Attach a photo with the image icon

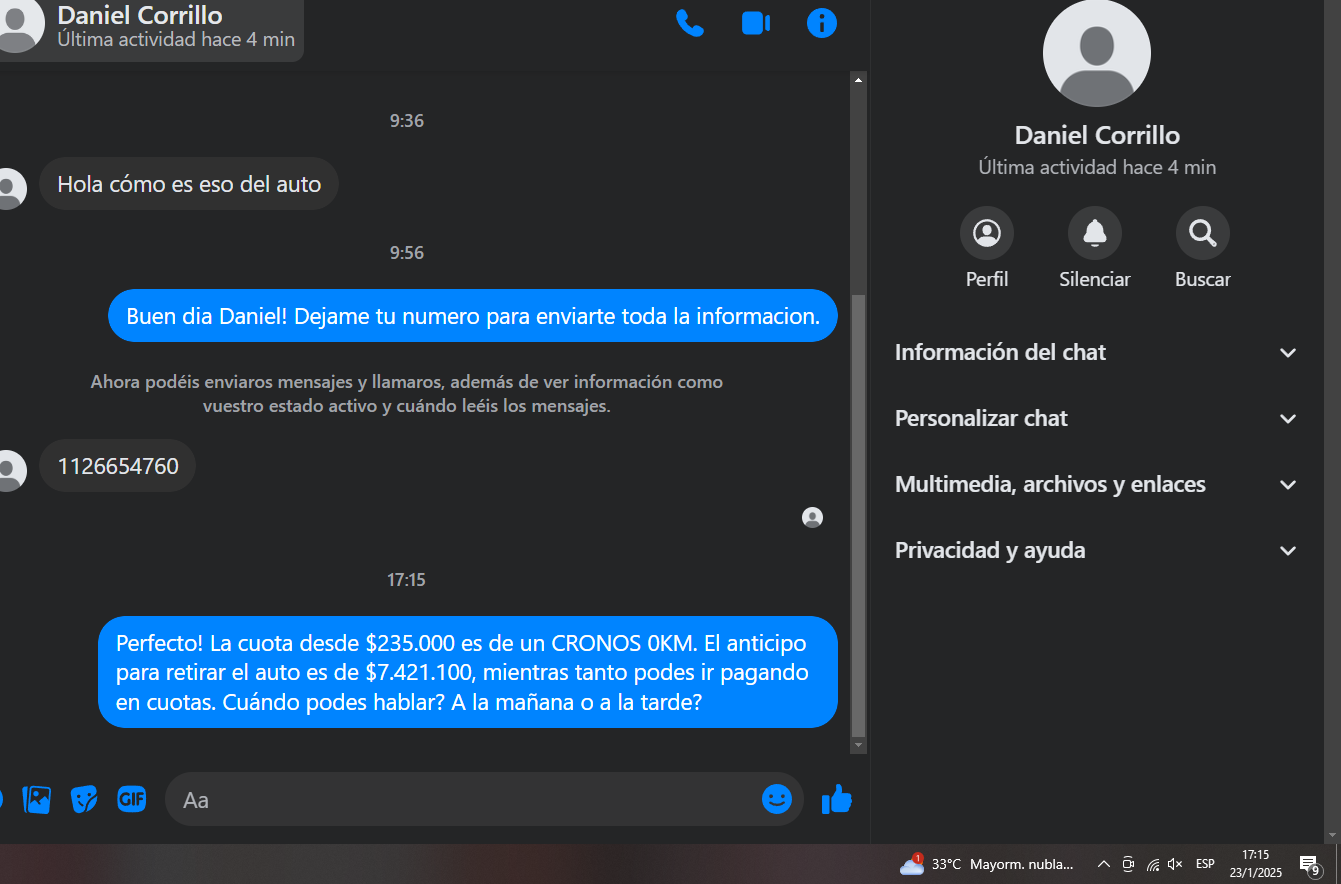tap(37, 799)
